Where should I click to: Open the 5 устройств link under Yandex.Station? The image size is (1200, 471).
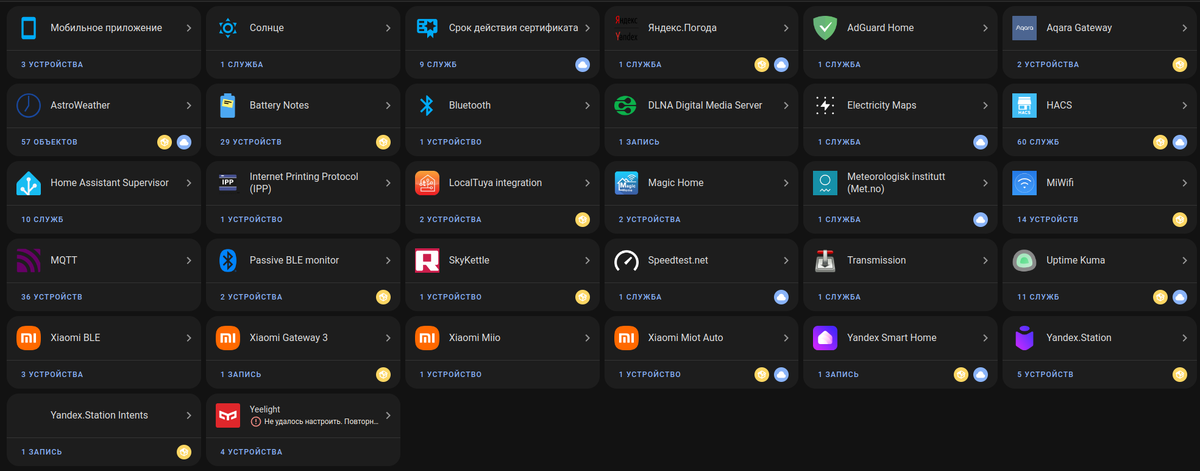[x=1045, y=374]
